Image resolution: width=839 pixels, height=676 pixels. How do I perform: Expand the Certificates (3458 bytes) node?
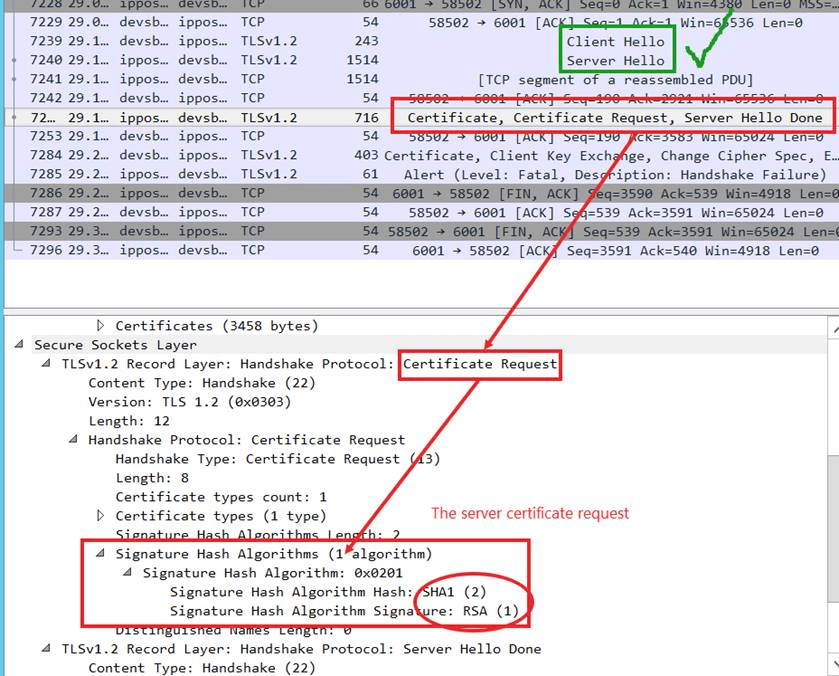[101, 325]
